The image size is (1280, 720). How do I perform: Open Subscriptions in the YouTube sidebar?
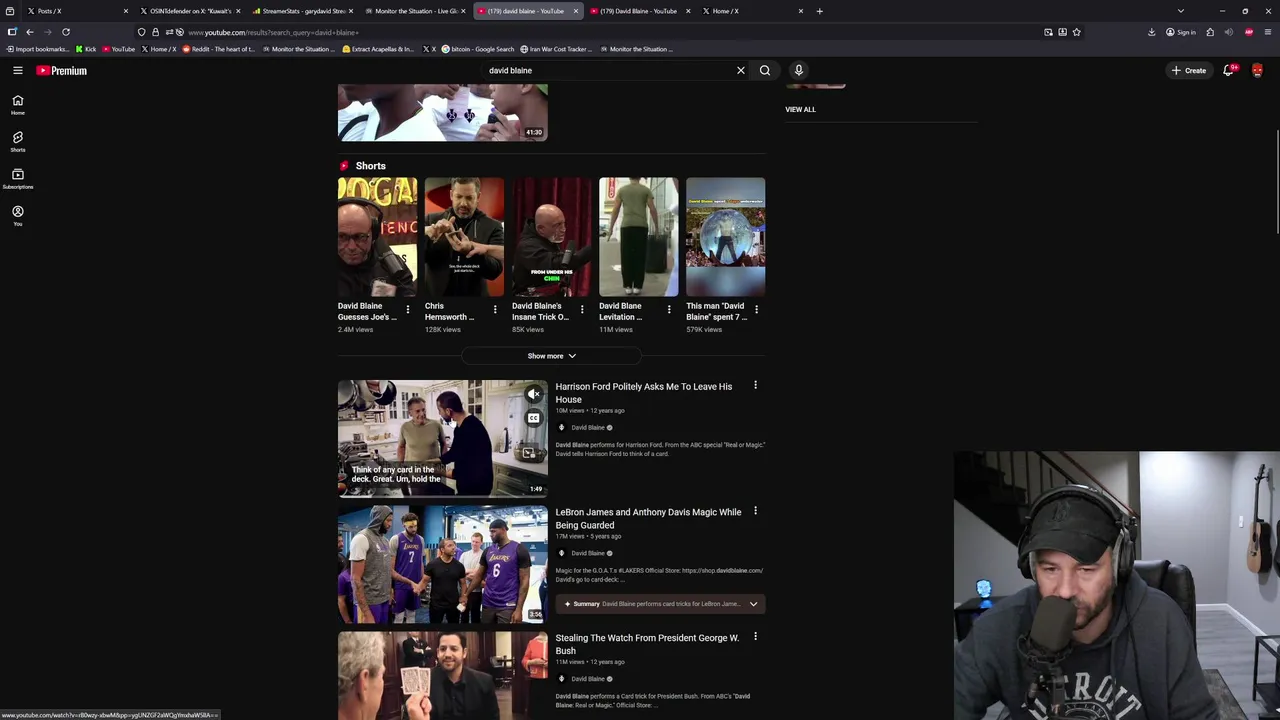point(17,178)
